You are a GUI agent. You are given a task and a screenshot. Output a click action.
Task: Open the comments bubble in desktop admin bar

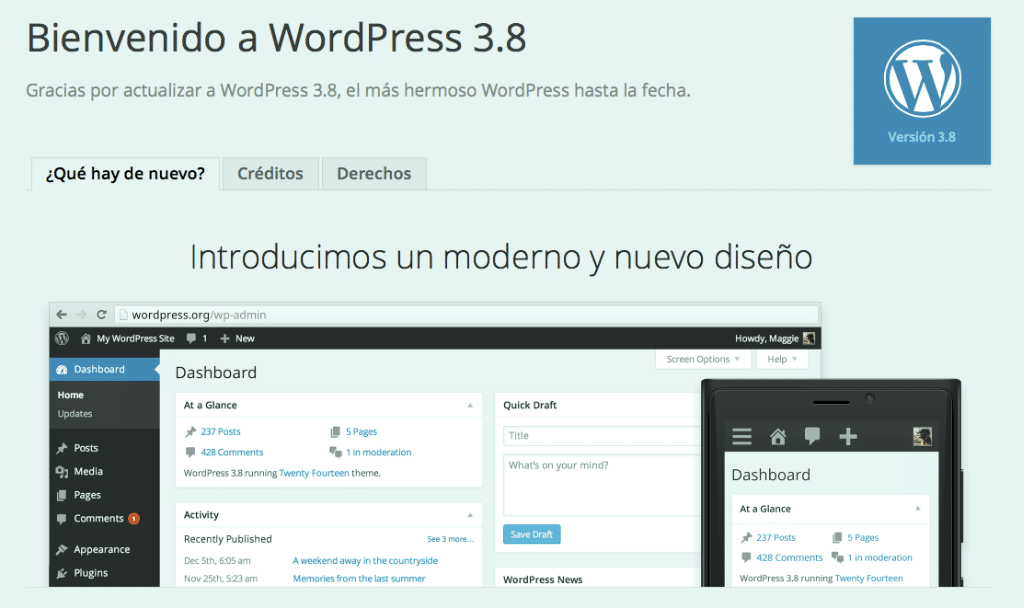[191, 338]
